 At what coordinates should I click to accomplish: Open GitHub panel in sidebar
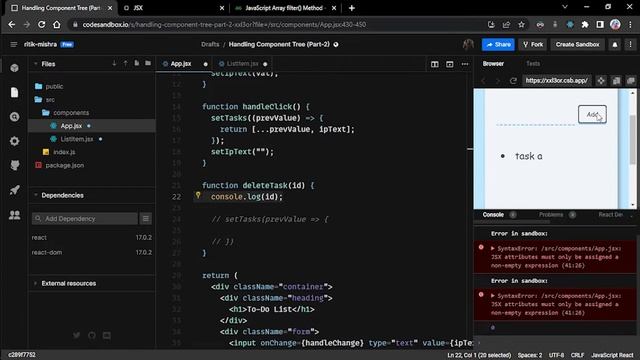point(14,165)
